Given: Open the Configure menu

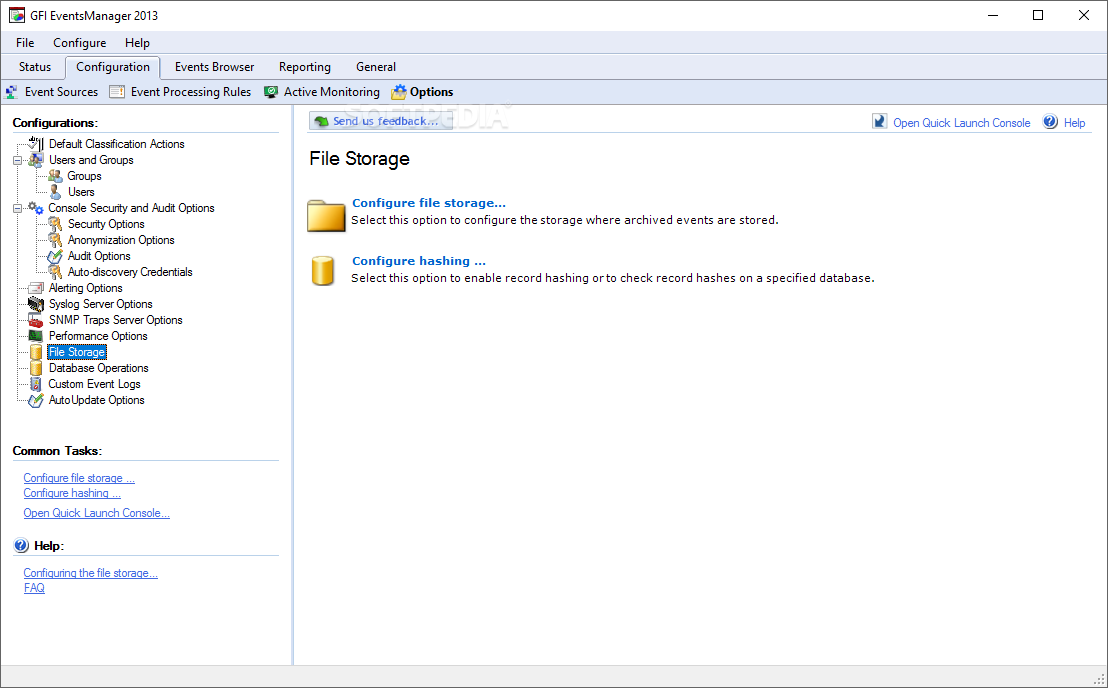Looking at the screenshot, I should 80,42.
